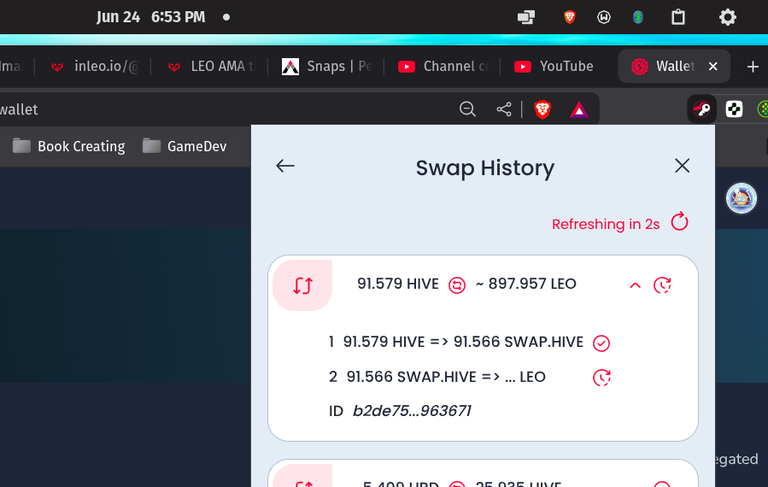Open system settings gear in top bar
The image size is (768, 487).
pos(727,17)
